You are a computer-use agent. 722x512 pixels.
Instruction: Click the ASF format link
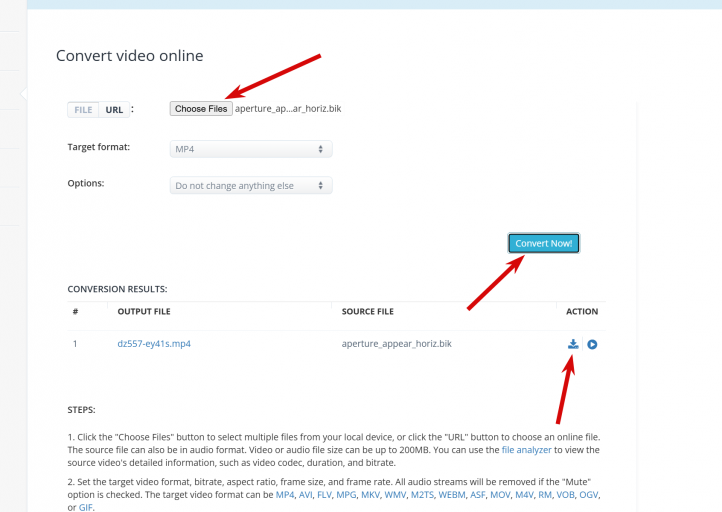point(477,495)
